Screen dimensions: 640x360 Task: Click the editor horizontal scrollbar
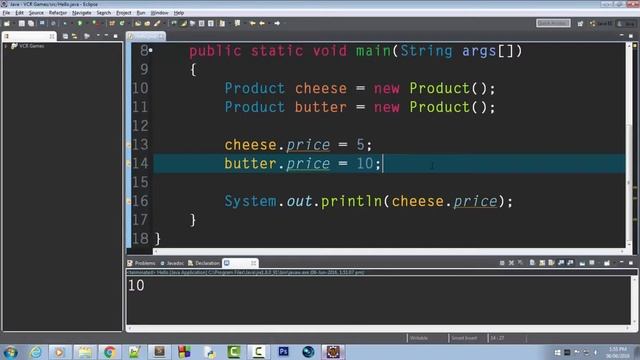click(x=388, y=251)
